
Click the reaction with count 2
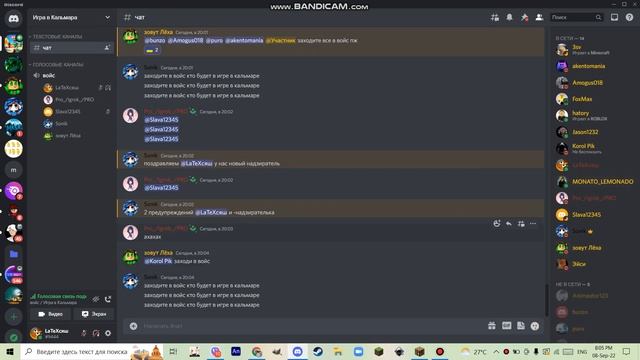coord(153,50)
